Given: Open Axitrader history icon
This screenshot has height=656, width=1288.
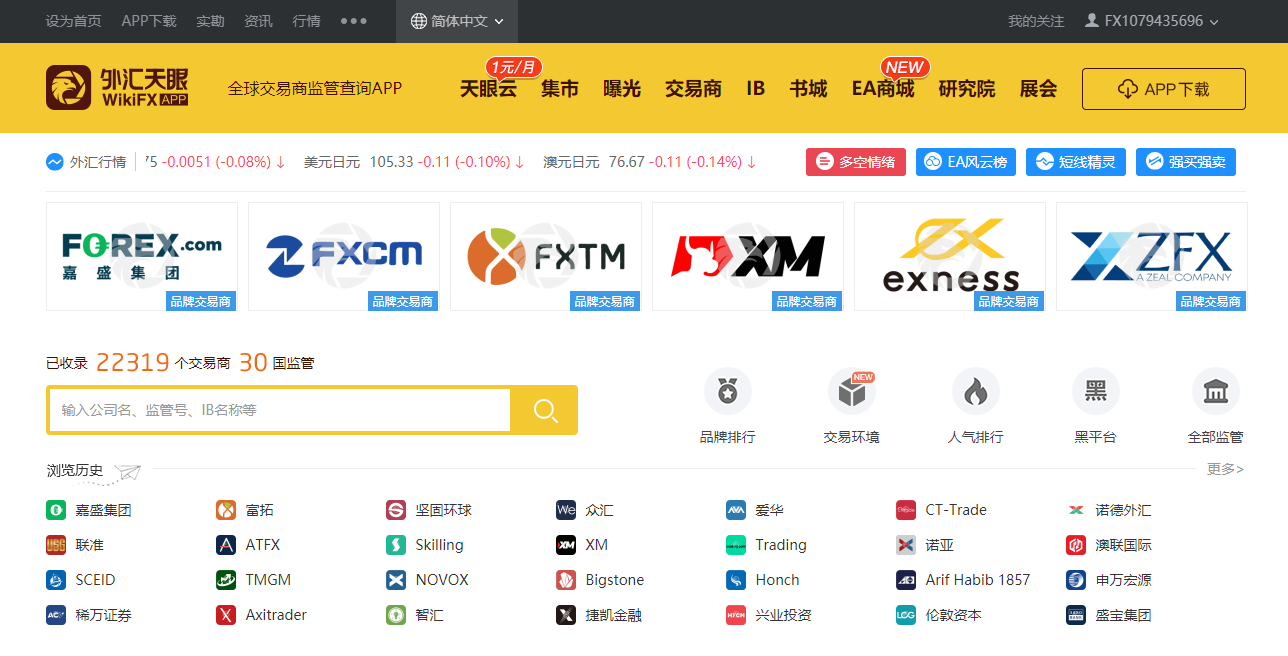Looking at the screenshot, I should pos(226,615).
